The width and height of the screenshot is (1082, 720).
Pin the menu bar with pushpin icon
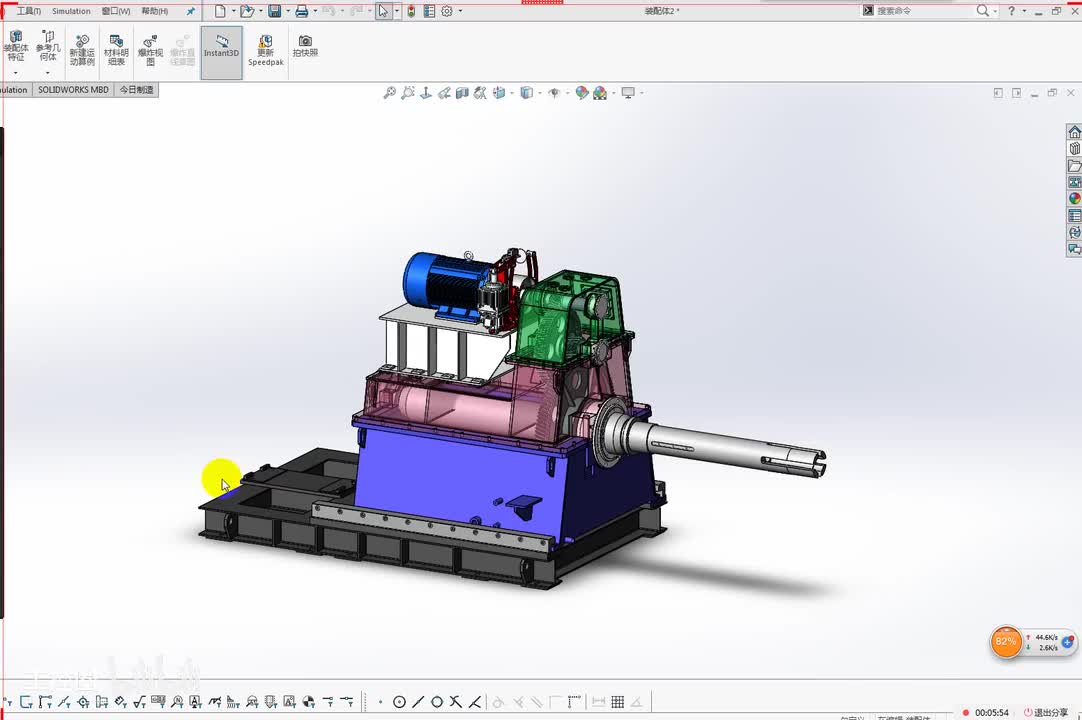pos(190,11)
